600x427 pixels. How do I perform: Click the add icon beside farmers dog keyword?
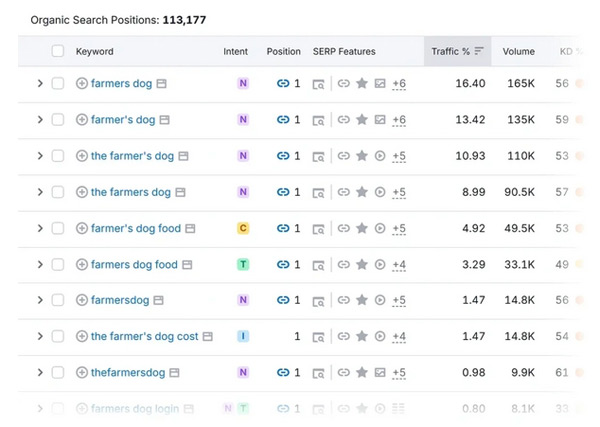(82, 83)
